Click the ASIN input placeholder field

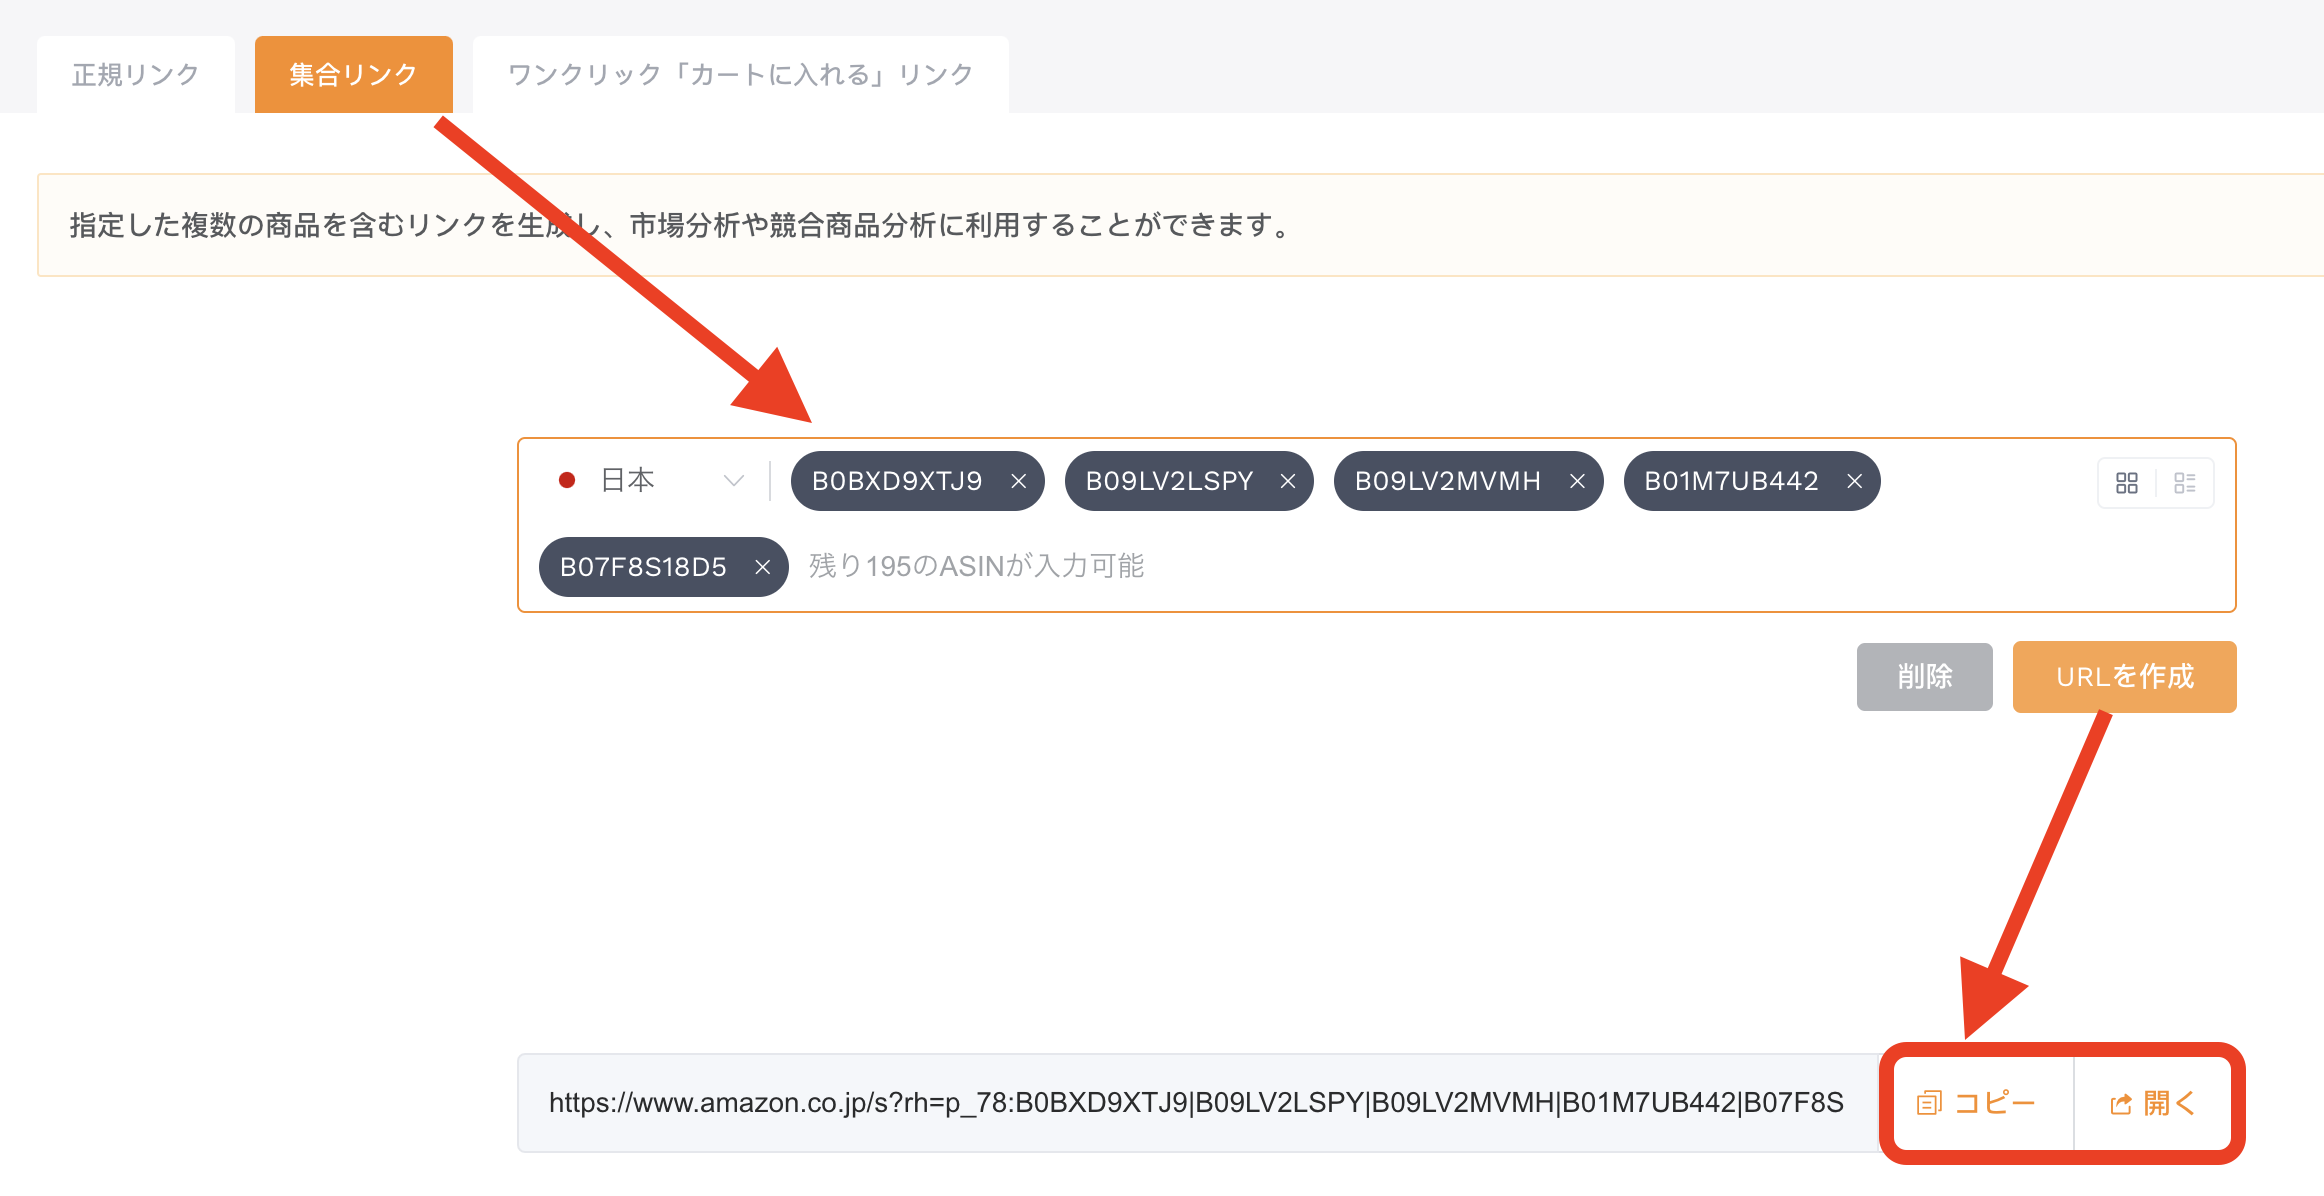click(977, 567)
